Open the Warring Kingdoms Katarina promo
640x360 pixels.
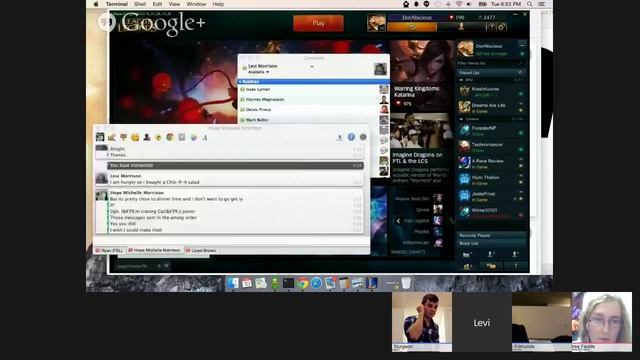coord(422,75)
